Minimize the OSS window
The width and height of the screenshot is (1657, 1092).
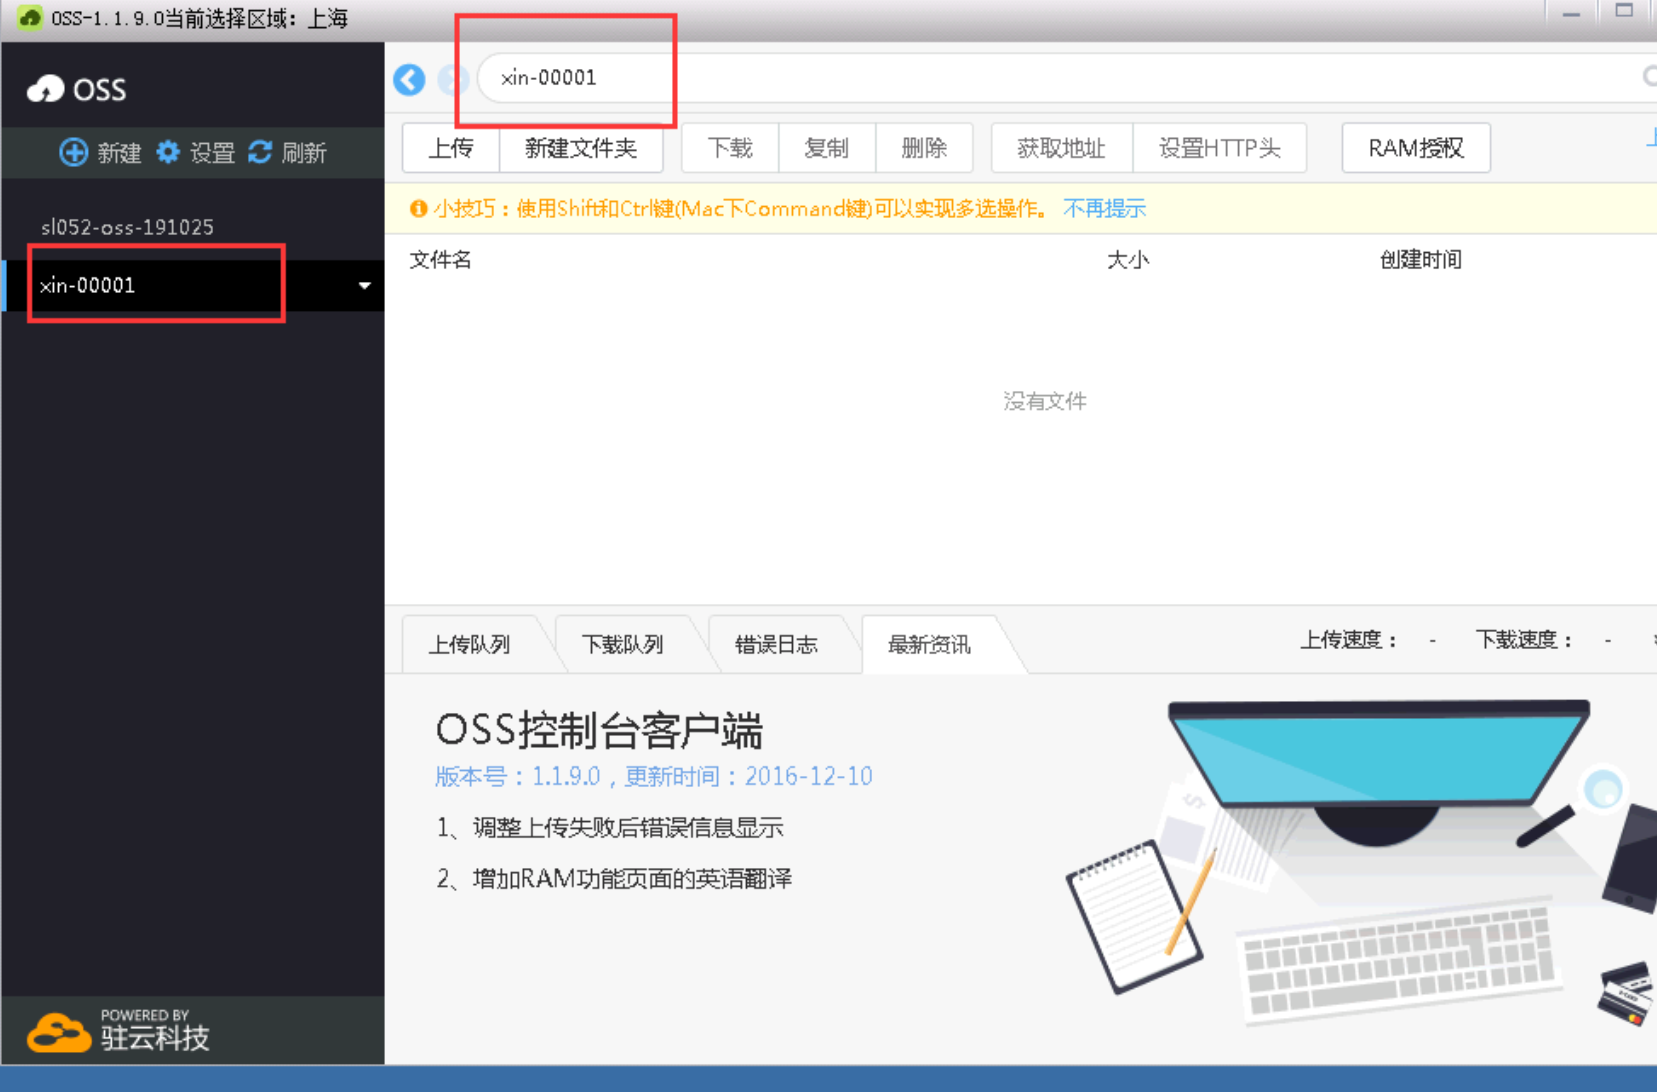click(1572, 14)
